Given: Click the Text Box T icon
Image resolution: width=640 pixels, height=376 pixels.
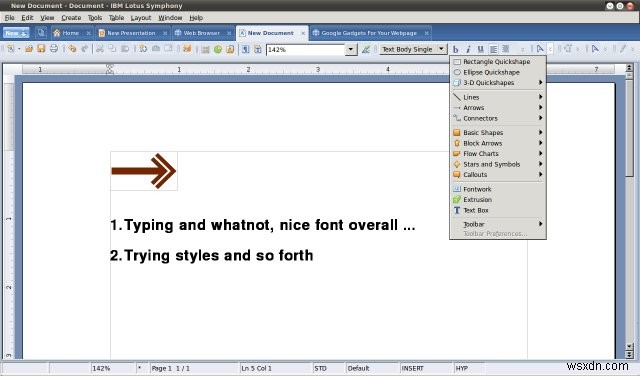Looking at the screenshot, I should 457,210.
